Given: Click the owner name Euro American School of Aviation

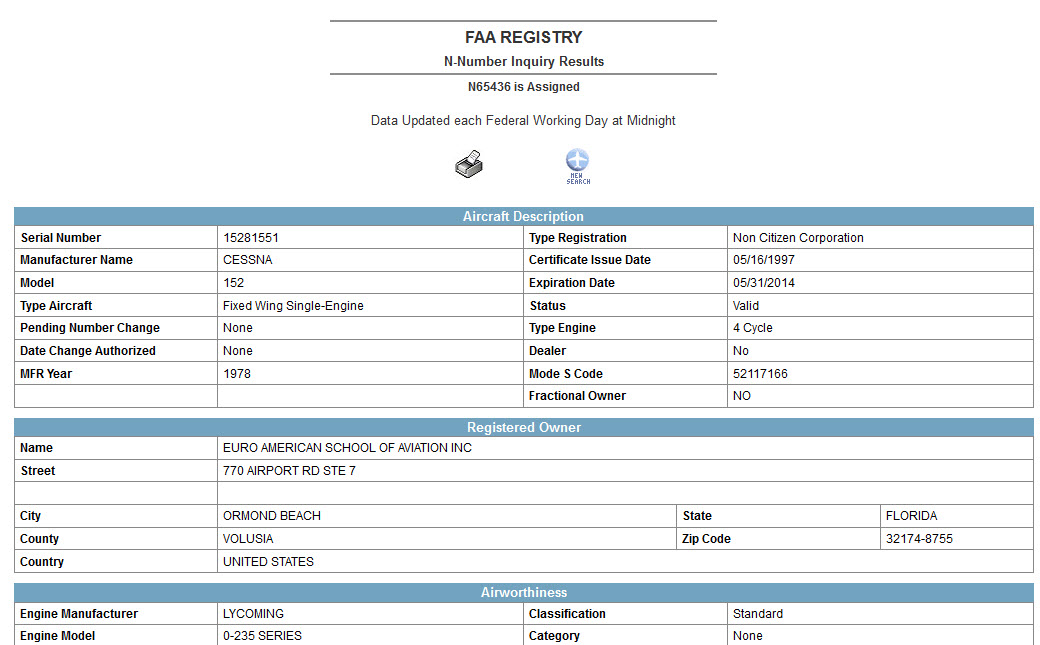Looking at the screenshot, I should pyautogui.click(x=347, y=448).
